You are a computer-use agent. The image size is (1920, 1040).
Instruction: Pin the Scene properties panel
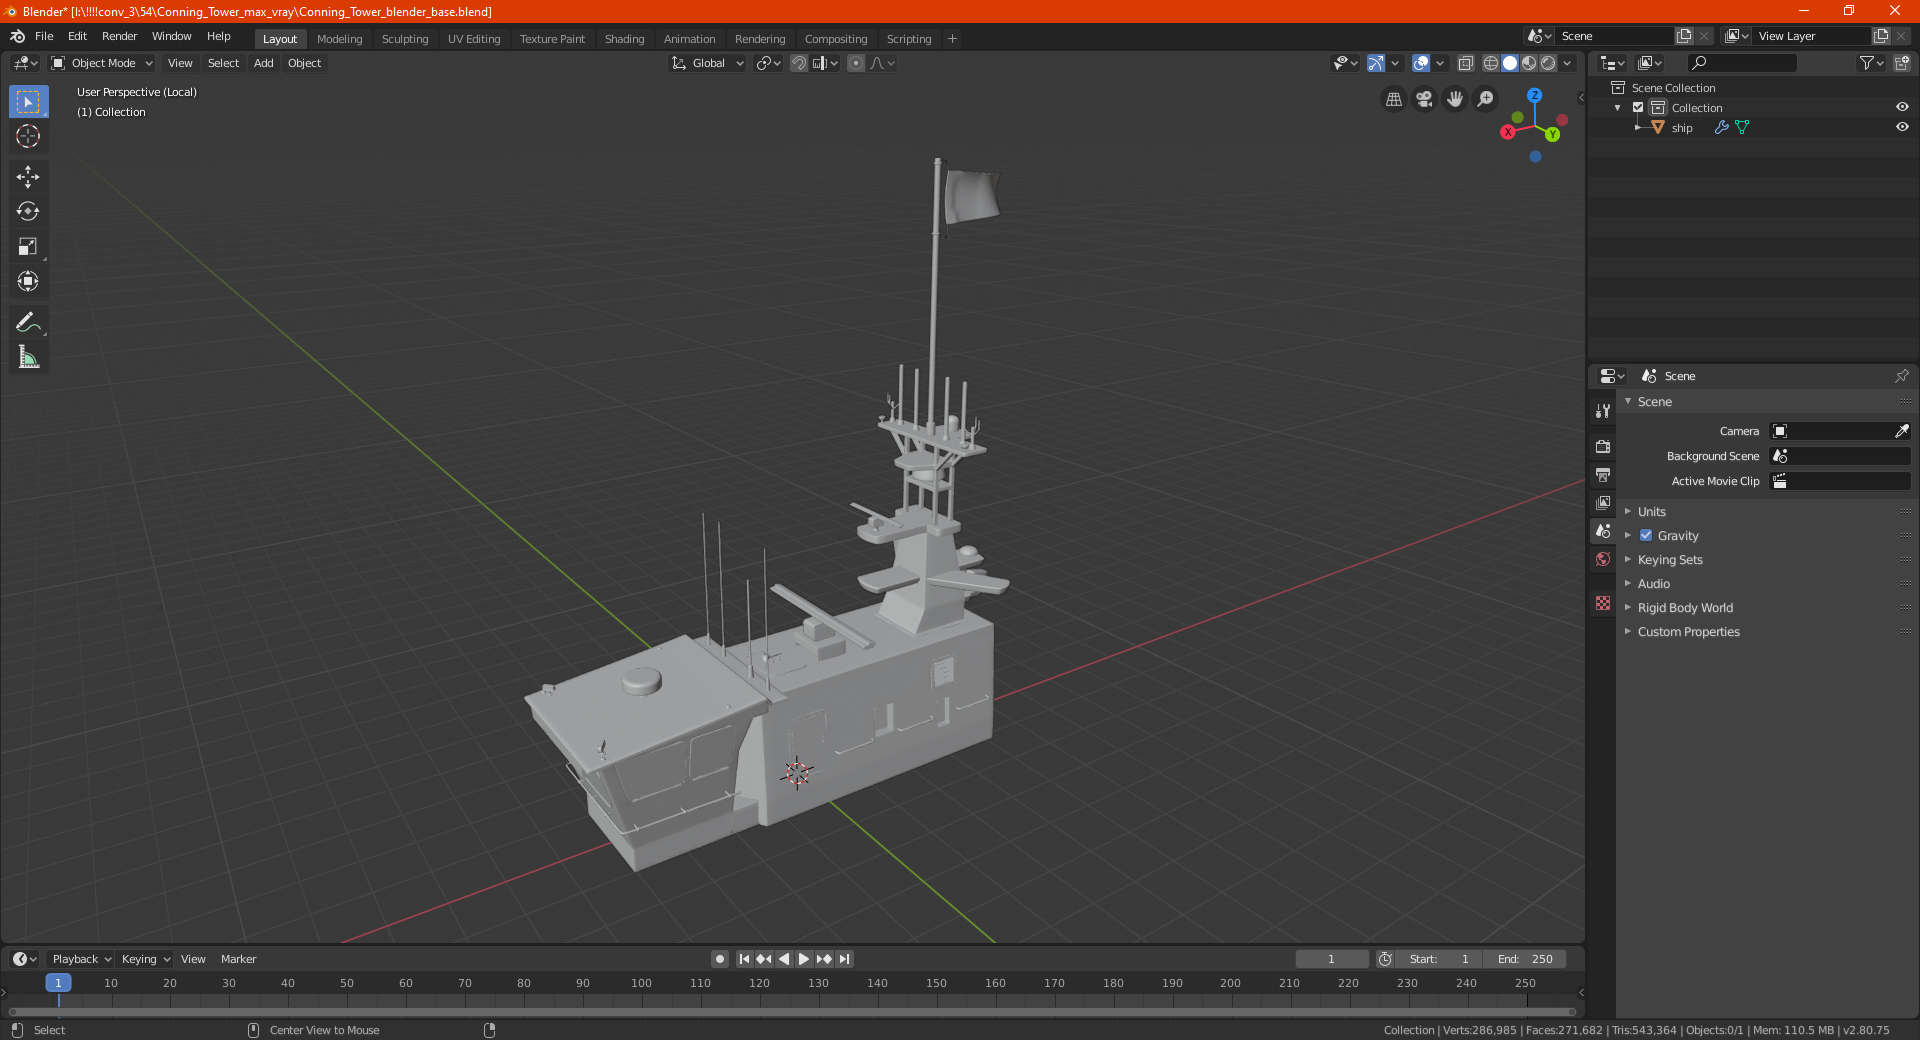click(x=1901, y=376)
